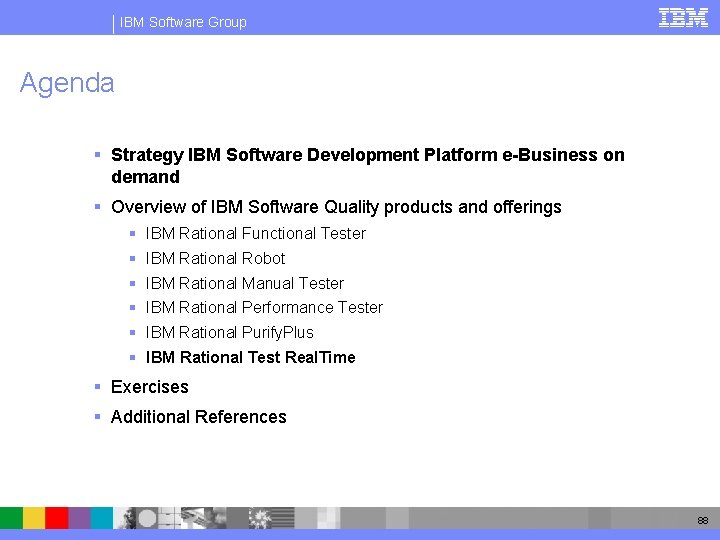Click the 'Additional References' bullet

click(199, 416)
